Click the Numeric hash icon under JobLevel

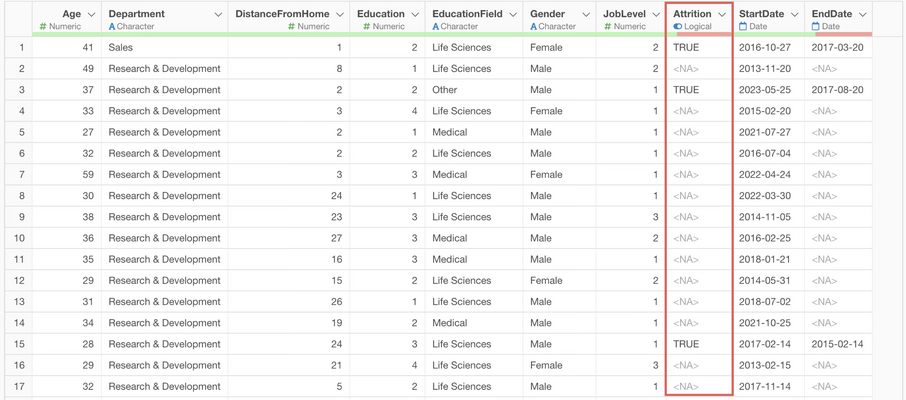click(x=607, y=27)
